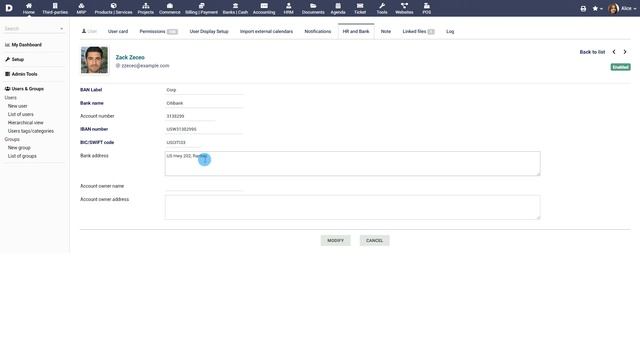
Task: Click the Bank name input field
Action: pyautogui.click(x=204, y=103)
